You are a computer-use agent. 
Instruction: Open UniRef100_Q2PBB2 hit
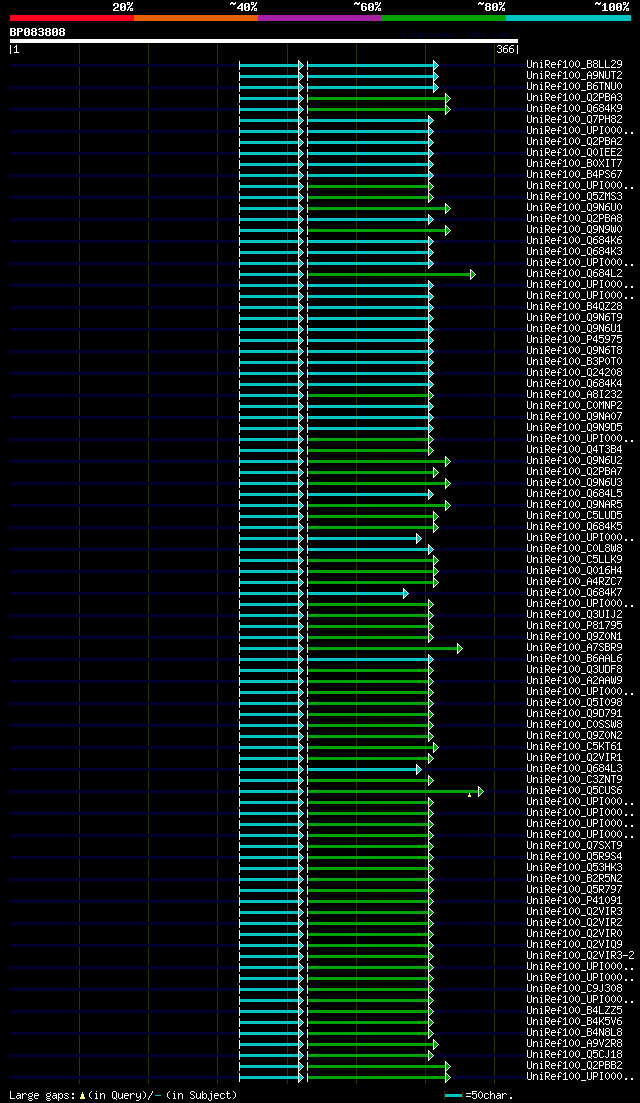click(x=574, y=1066)
